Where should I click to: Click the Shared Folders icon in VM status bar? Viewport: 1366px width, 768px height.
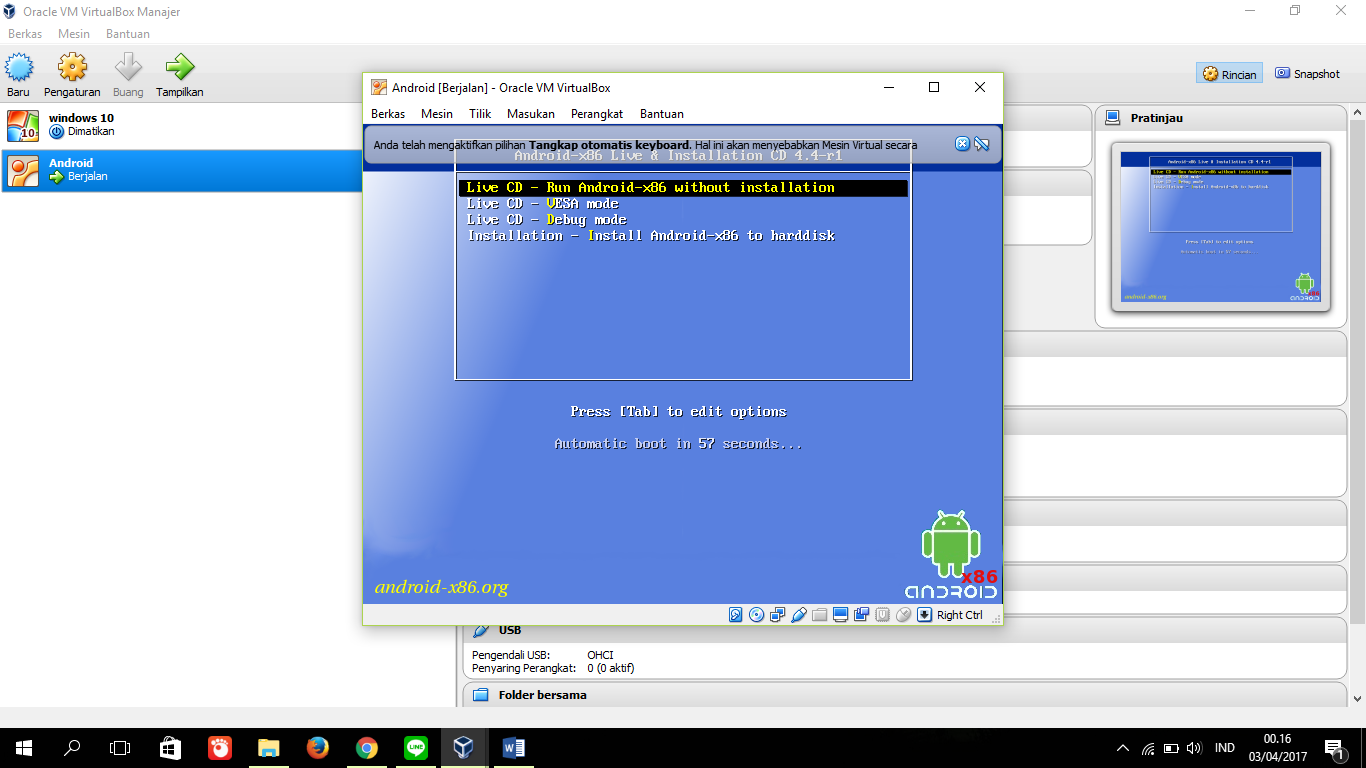pos(820,615)
